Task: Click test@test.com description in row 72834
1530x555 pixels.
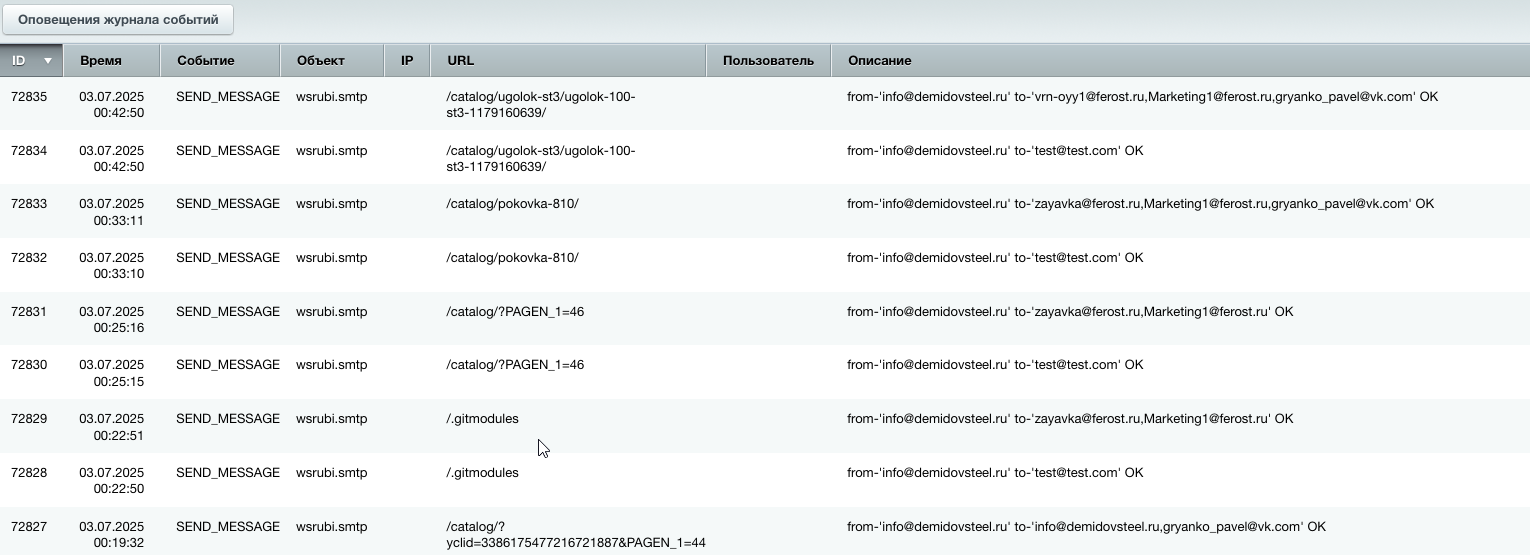Action: point(995,151)
